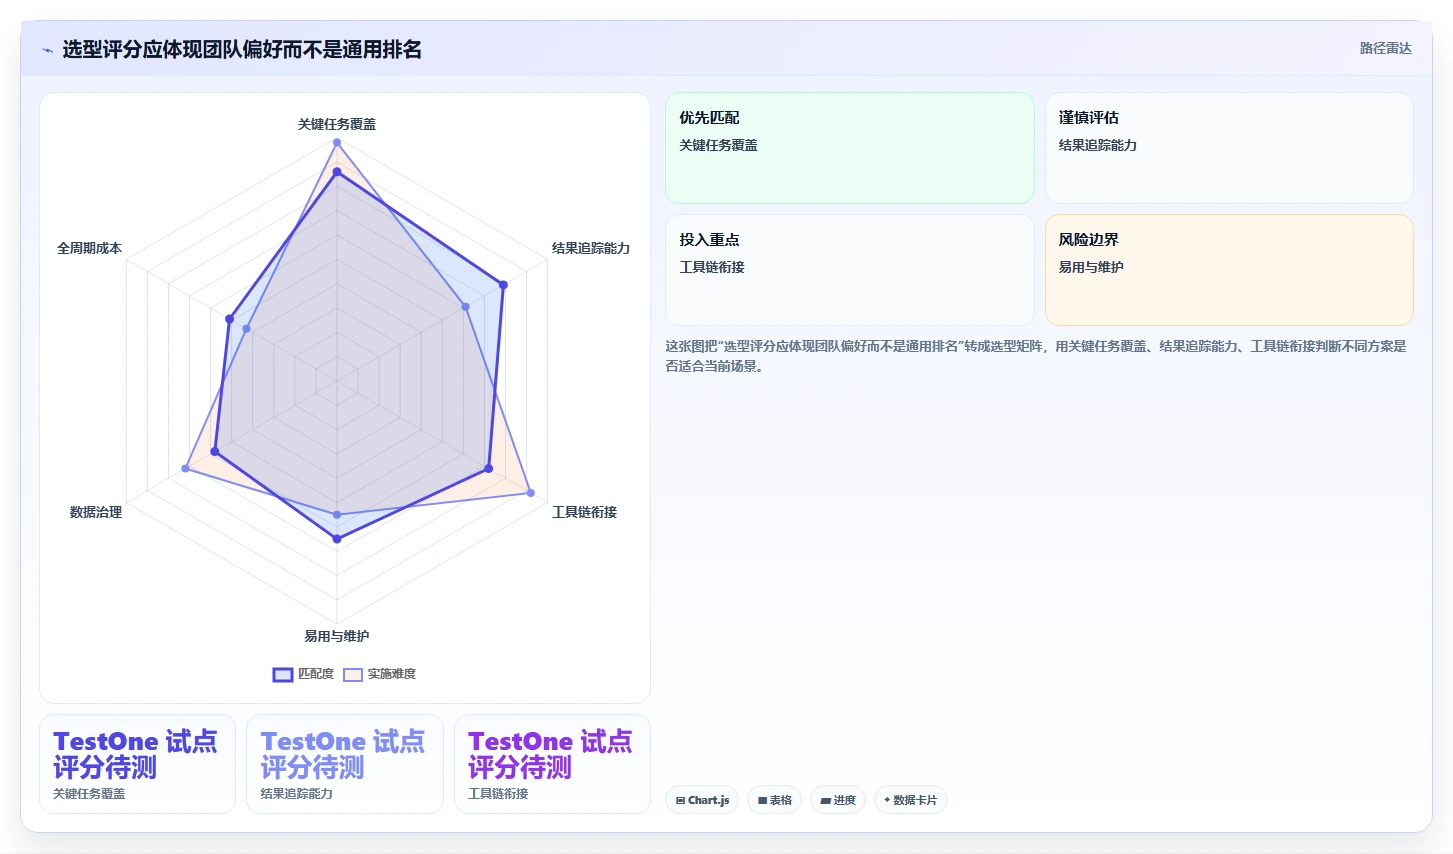Click the 全周期成本 radar axis label
1453x854 pixels.
coord(89,248)
